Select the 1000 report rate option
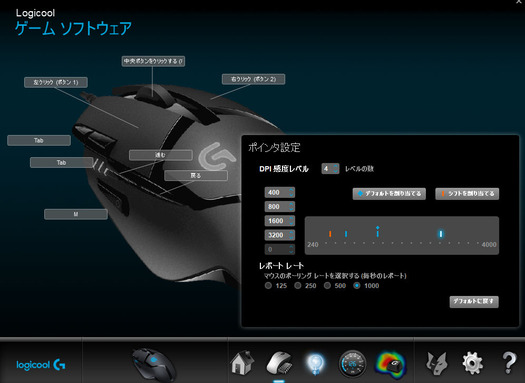Image resolution: width=525 pixels, height=383 pixels. [x=357, y=286]
